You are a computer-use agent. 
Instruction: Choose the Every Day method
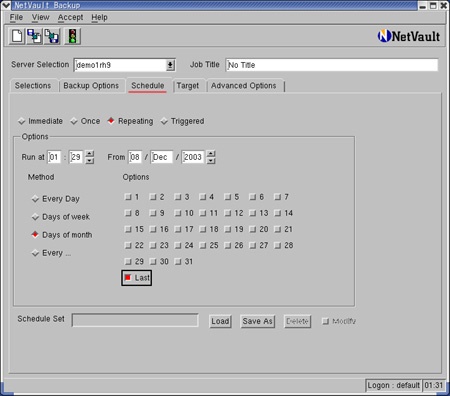point(55,199)
